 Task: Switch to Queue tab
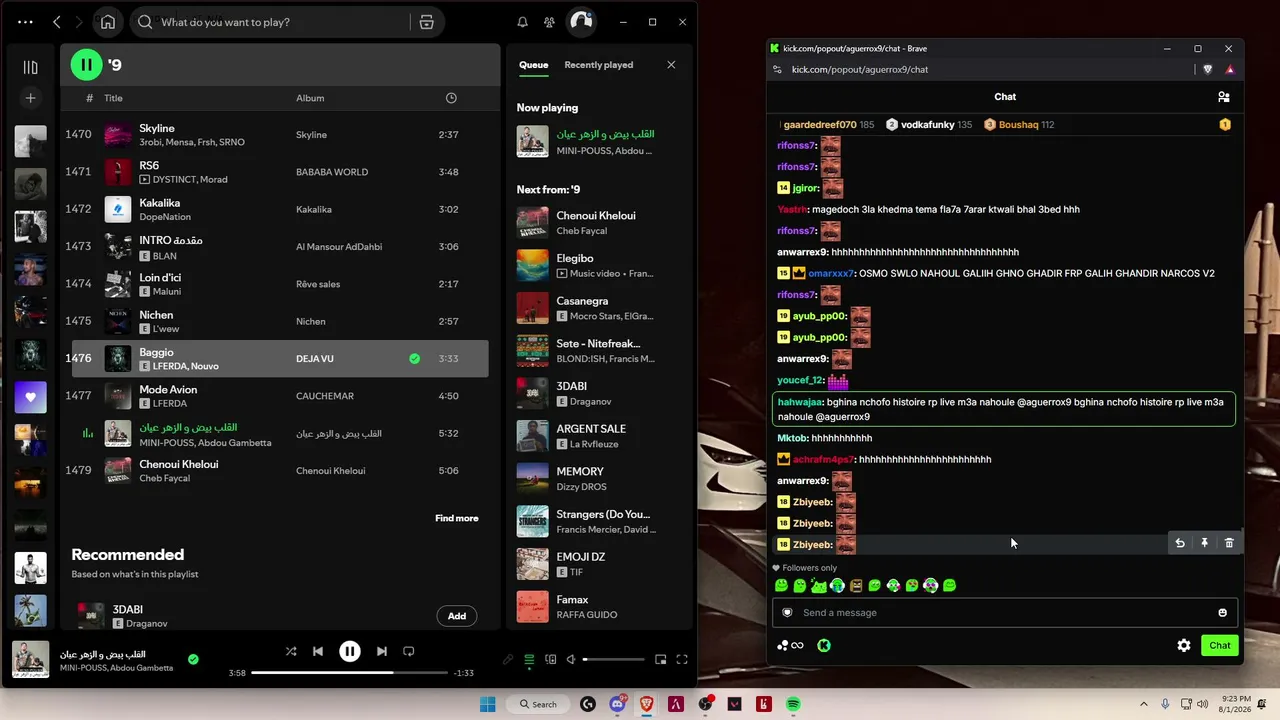point(533,65)
